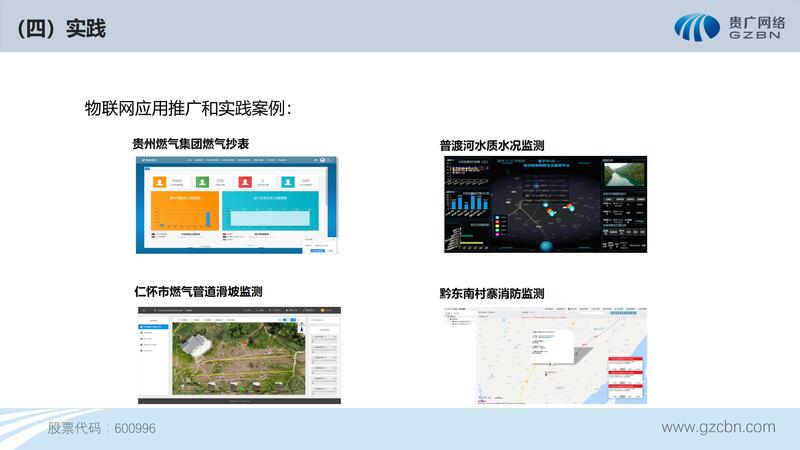Click the teal user icon card
Screen dimensions: 800x450
[289, 181]
